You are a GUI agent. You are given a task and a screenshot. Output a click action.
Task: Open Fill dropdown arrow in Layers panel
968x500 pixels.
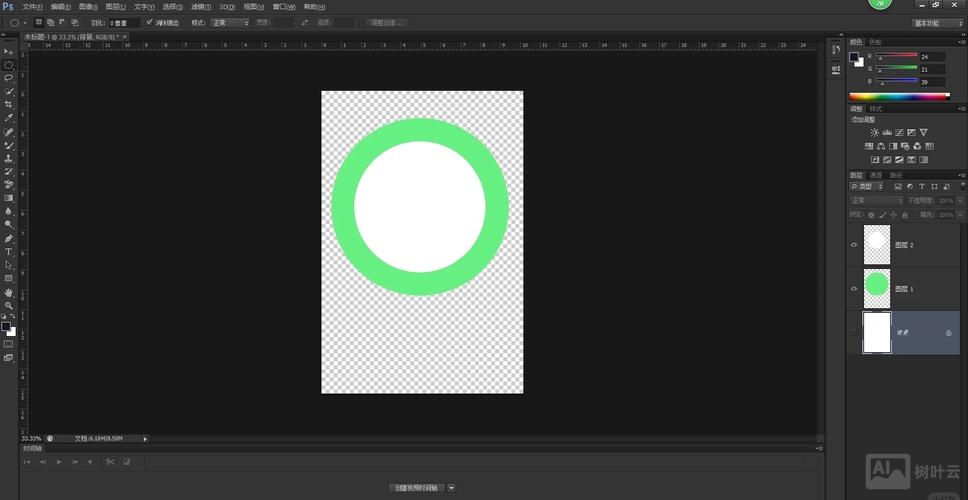coord(960,215)
